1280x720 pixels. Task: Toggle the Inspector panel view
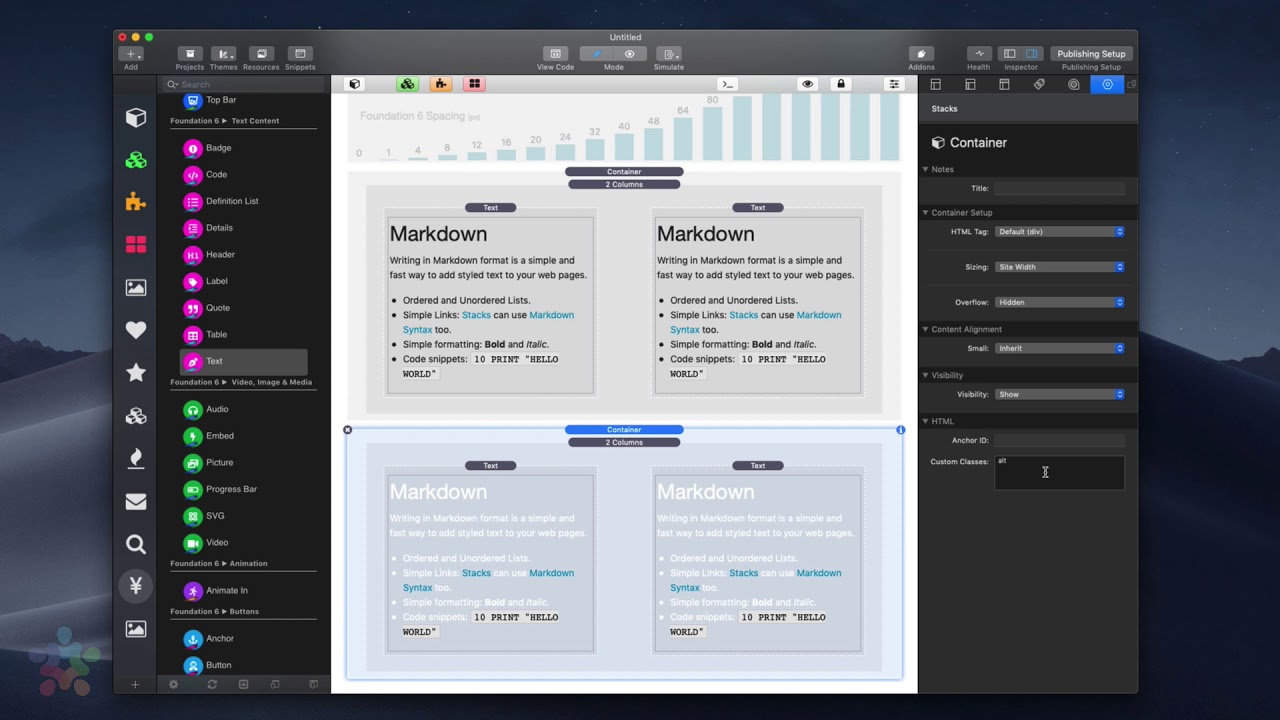(1021, 54)
